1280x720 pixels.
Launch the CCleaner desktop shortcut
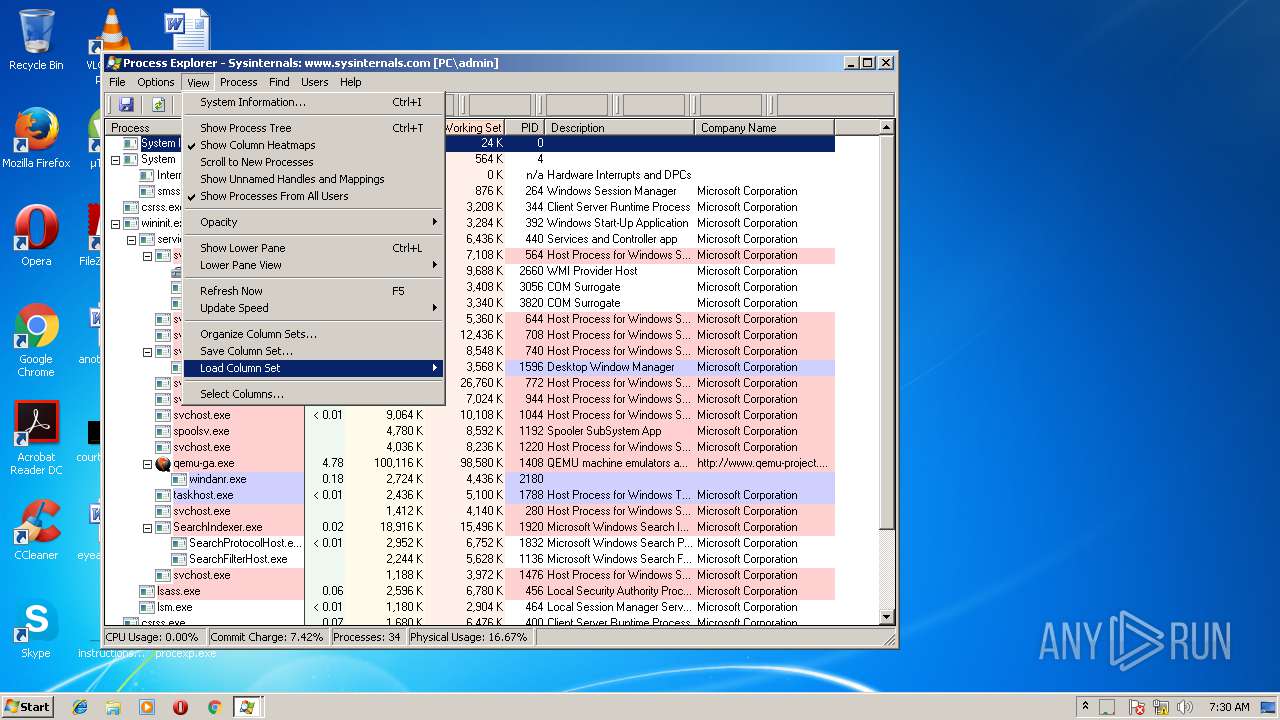36,530
